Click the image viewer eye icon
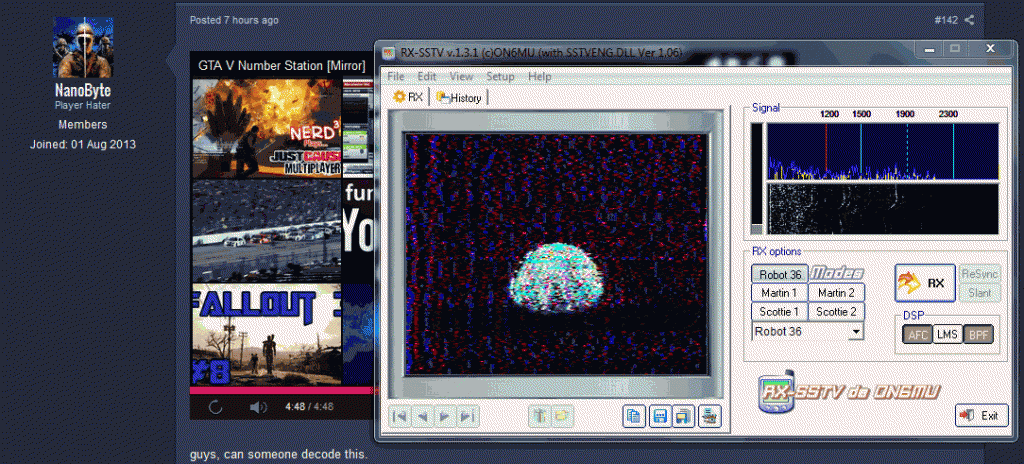 coord(709,416)
